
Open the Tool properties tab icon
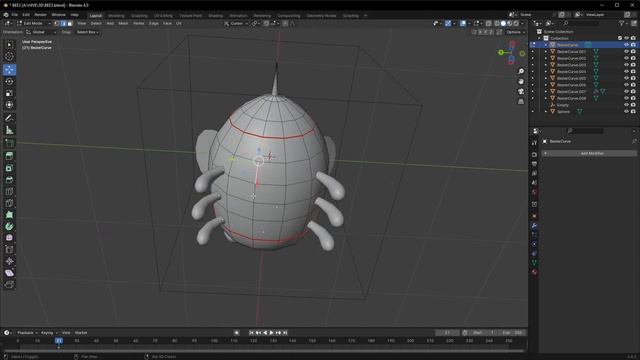click(534, 143)
